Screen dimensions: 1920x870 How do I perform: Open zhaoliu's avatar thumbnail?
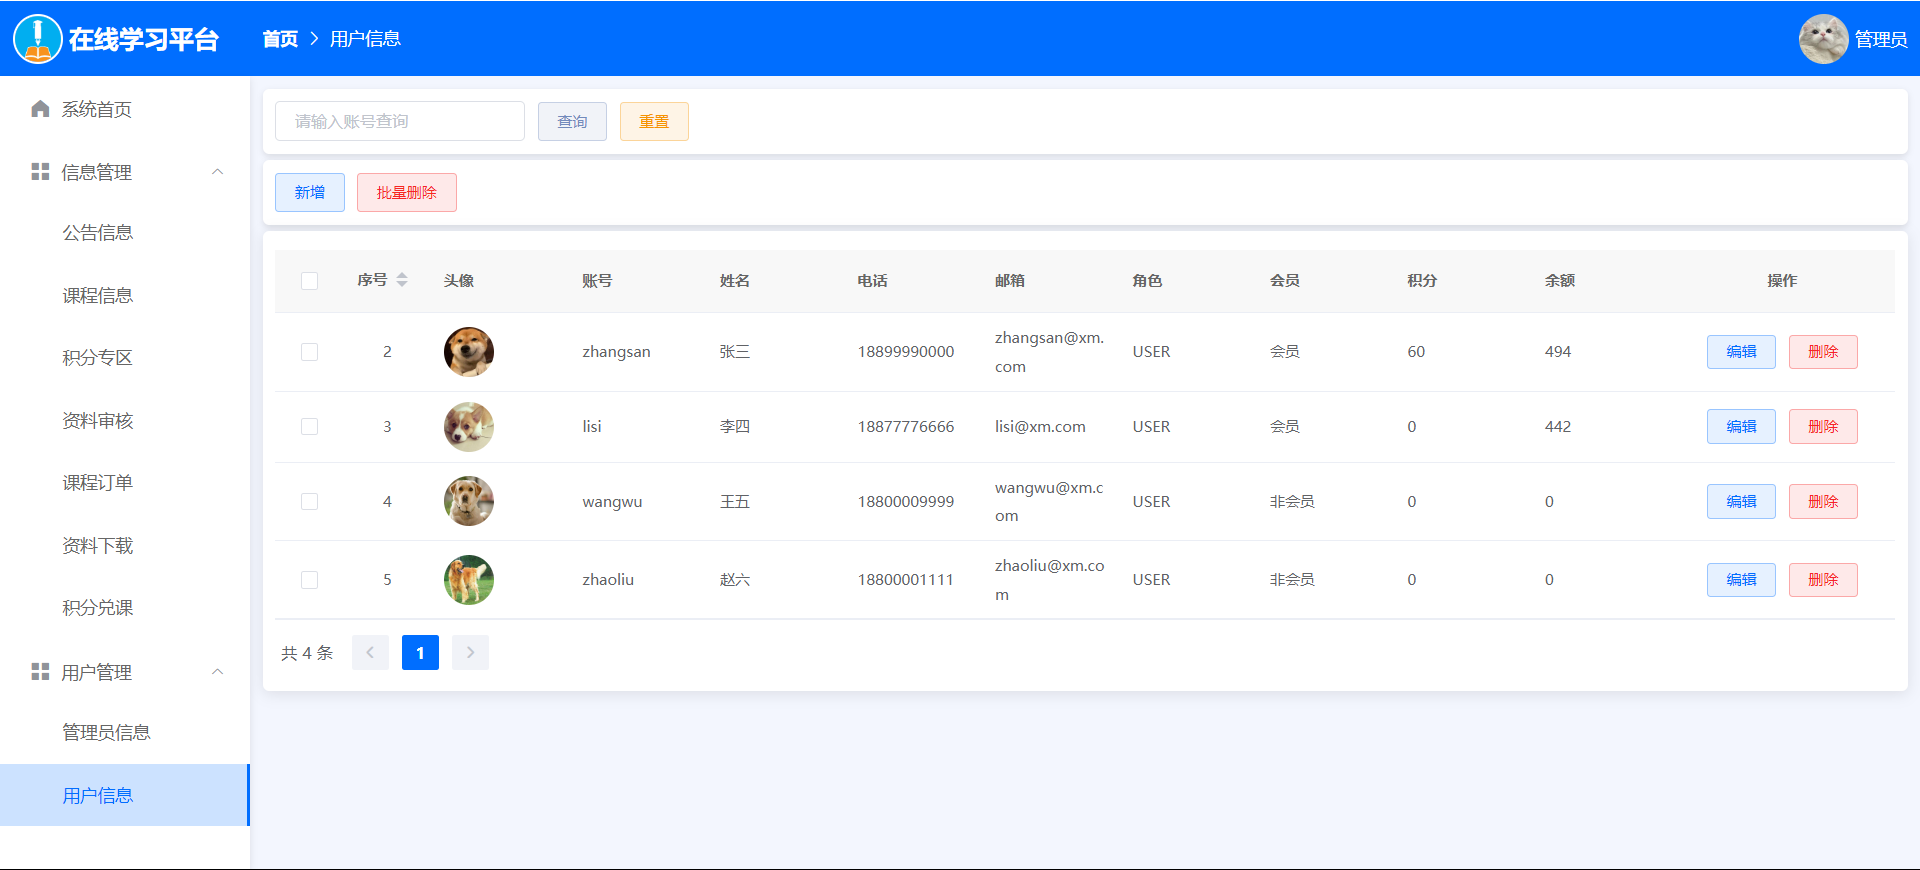(469, 580)
